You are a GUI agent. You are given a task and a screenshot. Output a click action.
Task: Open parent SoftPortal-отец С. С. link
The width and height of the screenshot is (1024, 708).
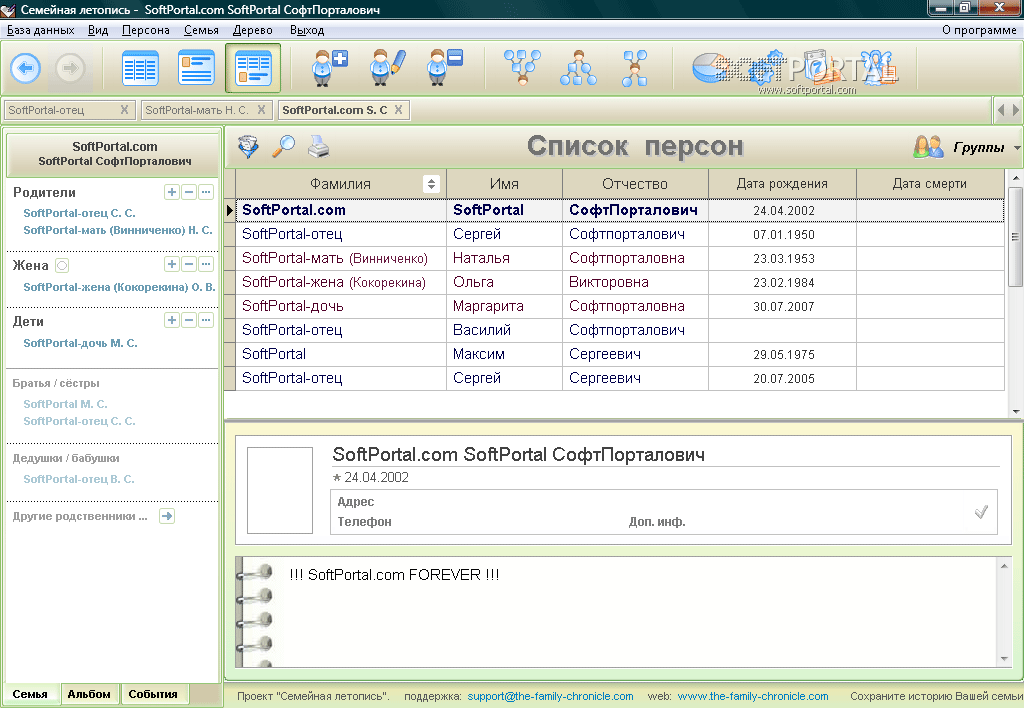point(79,213)
